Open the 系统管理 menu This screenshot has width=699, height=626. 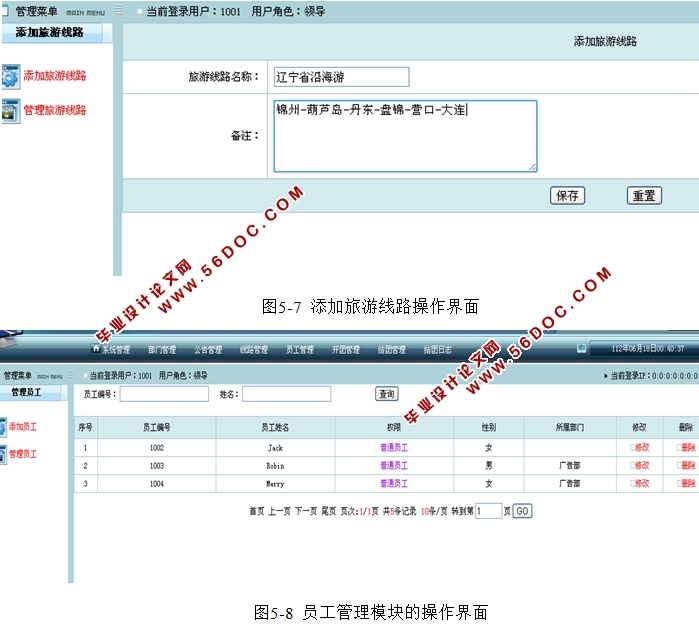(x=116, y=350)
